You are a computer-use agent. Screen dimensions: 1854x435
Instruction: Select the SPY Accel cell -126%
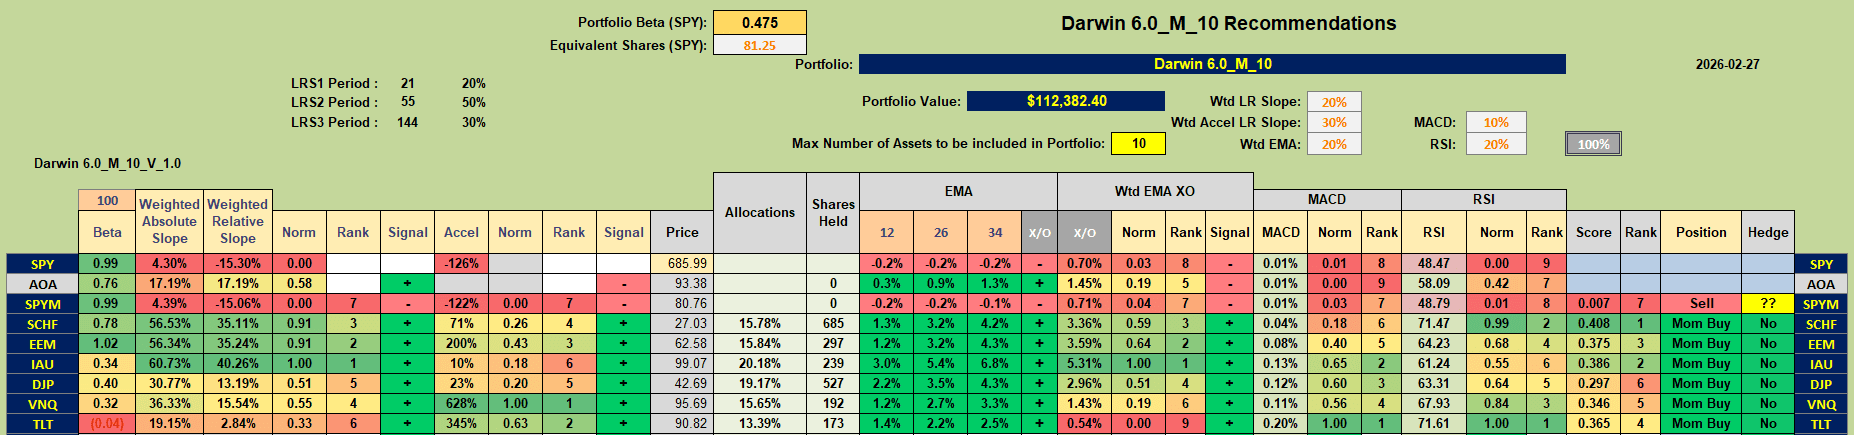pyautogui.click(x=461, y=263)
